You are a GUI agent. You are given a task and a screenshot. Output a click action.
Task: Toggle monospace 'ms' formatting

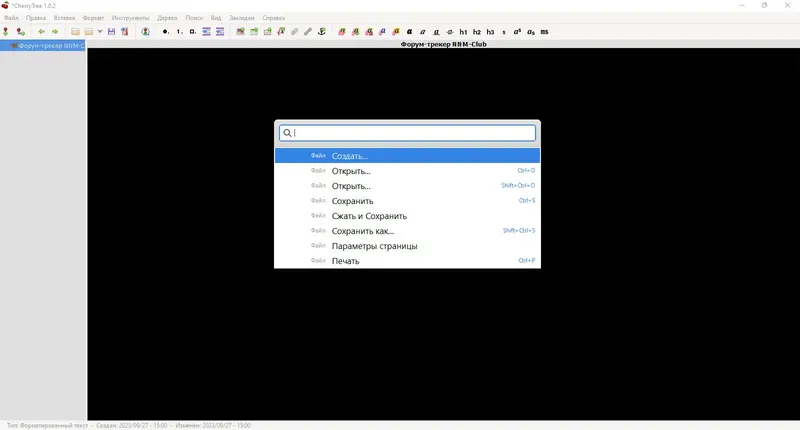pos(544,32)
